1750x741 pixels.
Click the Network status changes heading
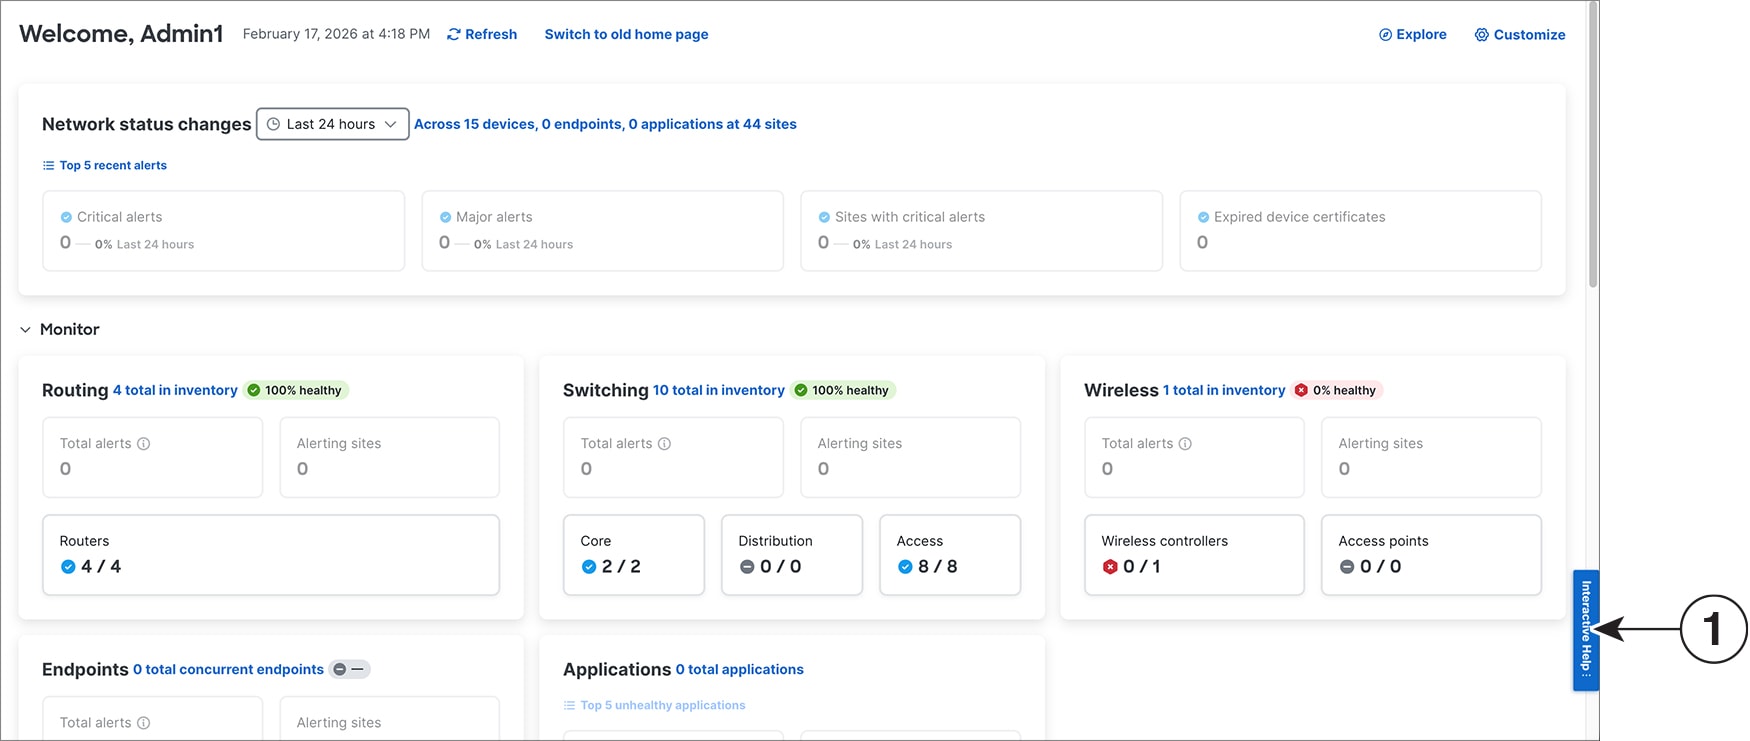(x=146, y=124)
